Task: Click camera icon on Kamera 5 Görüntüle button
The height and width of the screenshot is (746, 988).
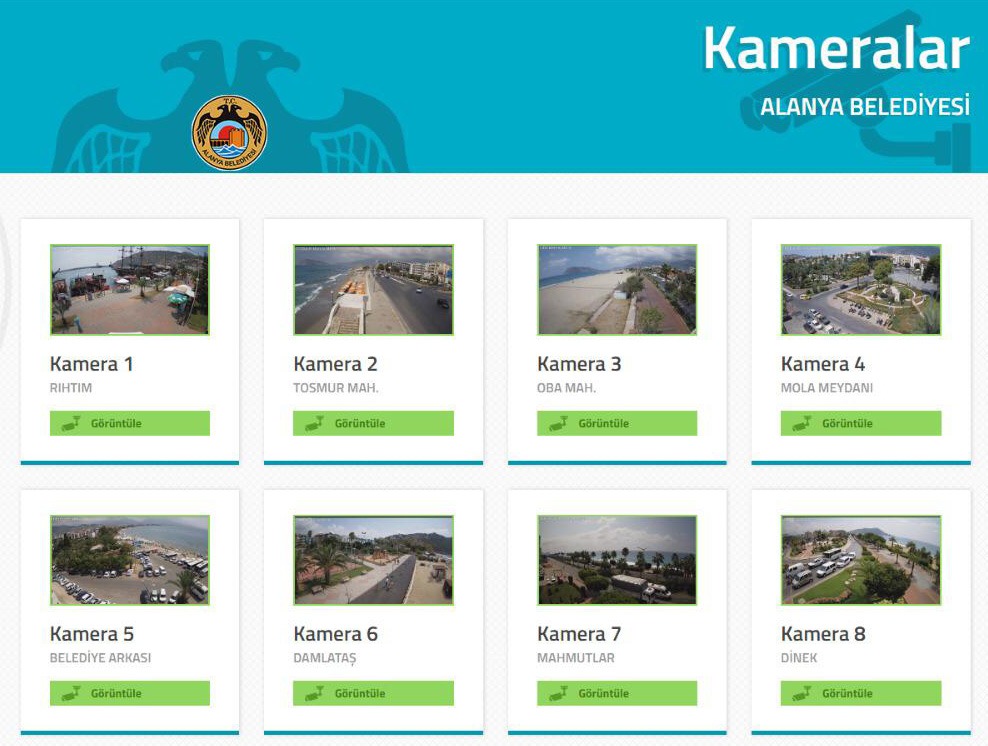Action: 71,694
